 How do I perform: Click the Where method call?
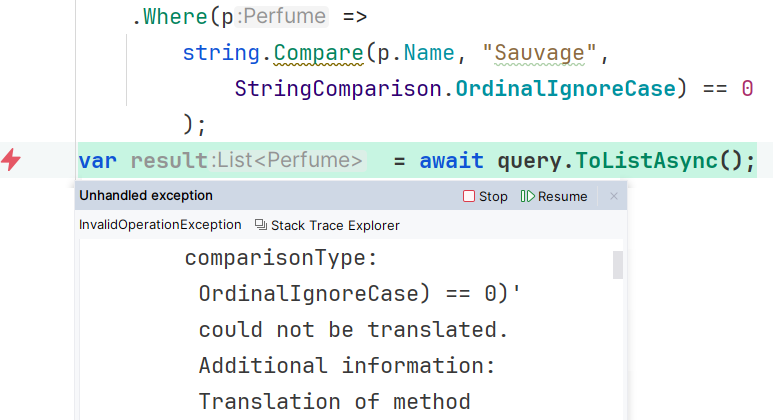[175, 17]
